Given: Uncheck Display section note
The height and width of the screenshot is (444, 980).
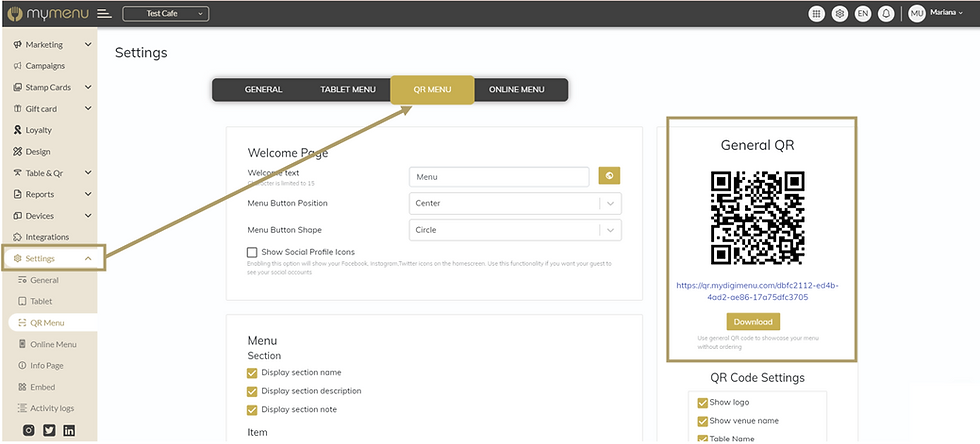Looking at the screenshot, I should tap(252, 410).
